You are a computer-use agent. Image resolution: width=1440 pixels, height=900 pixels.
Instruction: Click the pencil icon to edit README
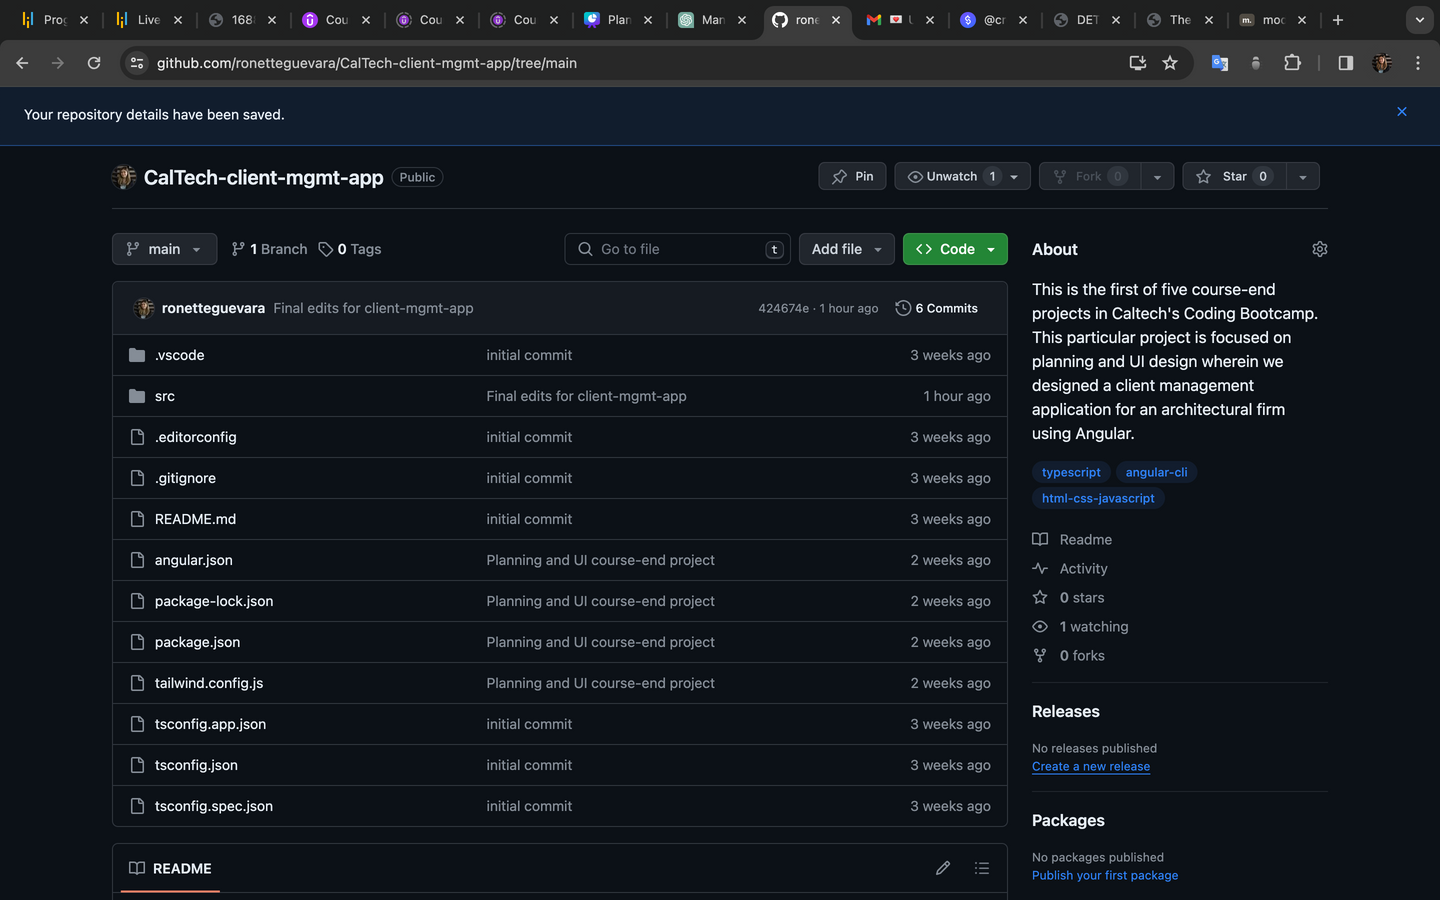[x=942, y=868]
